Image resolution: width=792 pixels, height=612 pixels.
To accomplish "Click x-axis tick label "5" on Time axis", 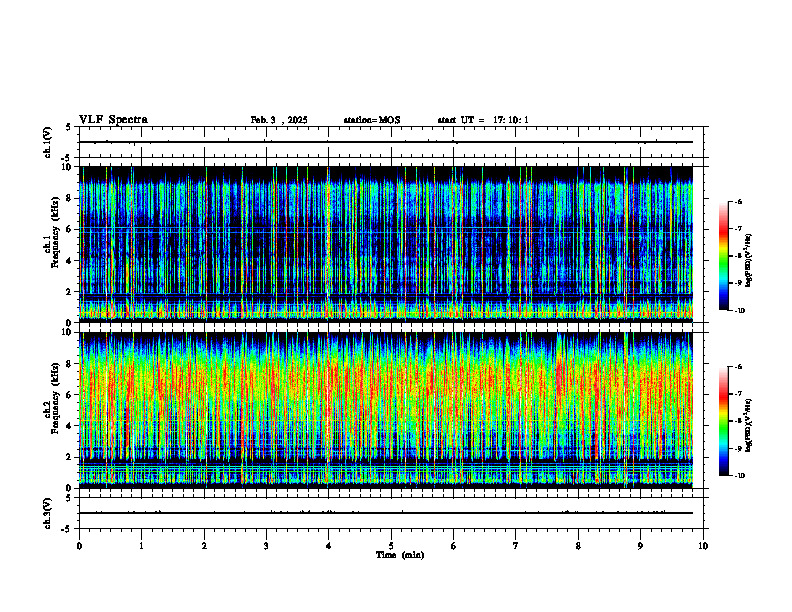I will (391, 546).
